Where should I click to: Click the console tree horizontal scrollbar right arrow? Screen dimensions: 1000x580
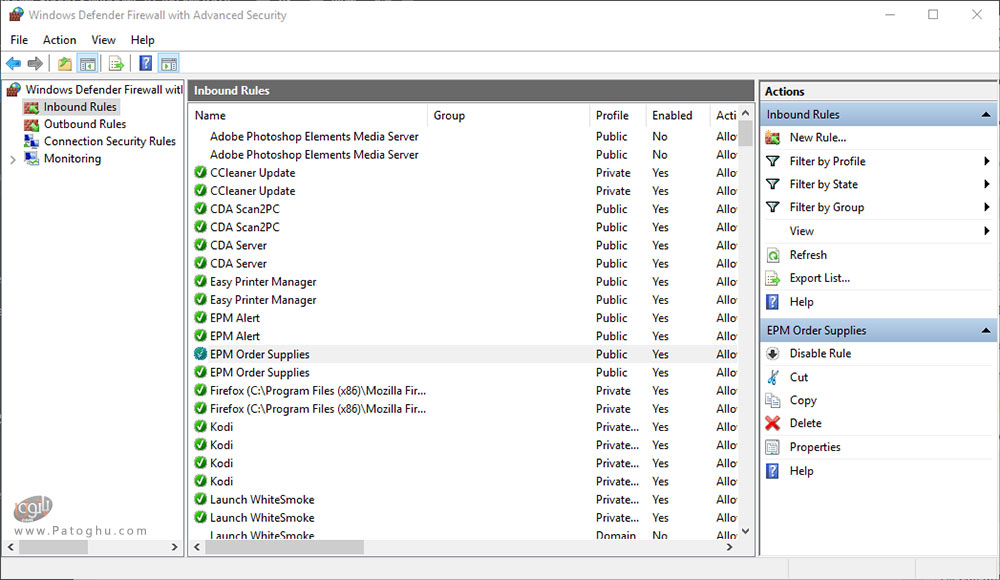click(174, 547)
